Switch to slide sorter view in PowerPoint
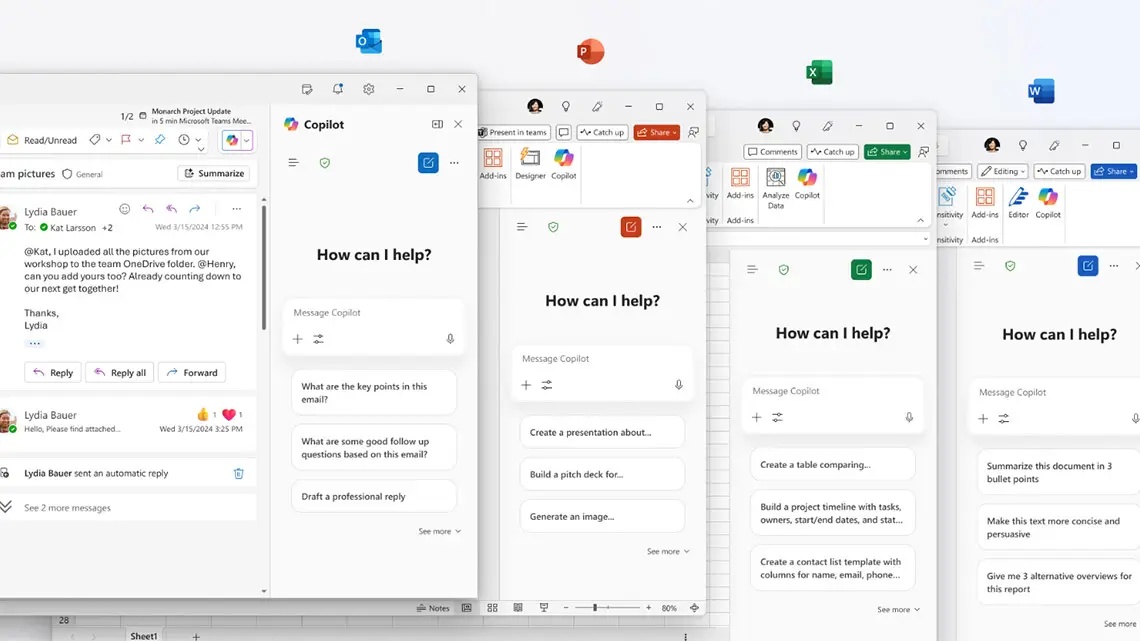1140x641 pixels. pos(492,608)
